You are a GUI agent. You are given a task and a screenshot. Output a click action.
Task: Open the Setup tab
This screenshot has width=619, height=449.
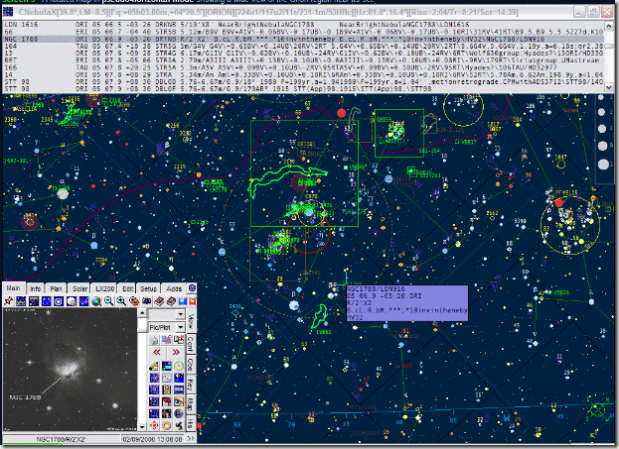[150, 288]
